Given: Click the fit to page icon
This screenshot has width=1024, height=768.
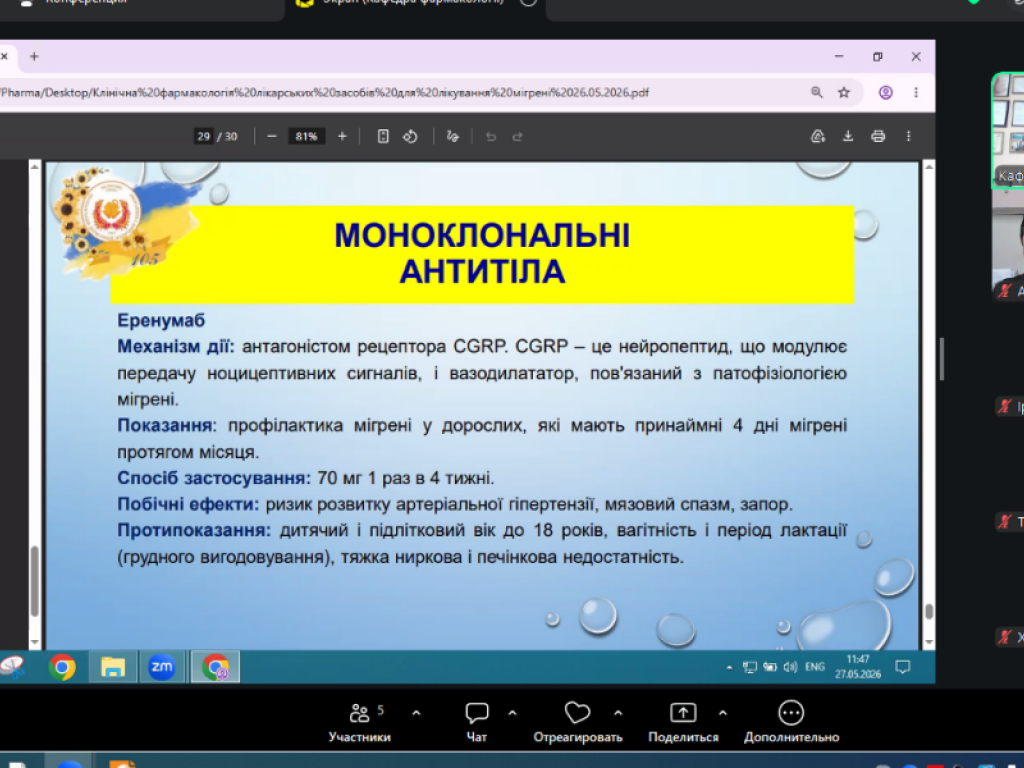Looking at the screenshot, I should click(x=383, y=136).
